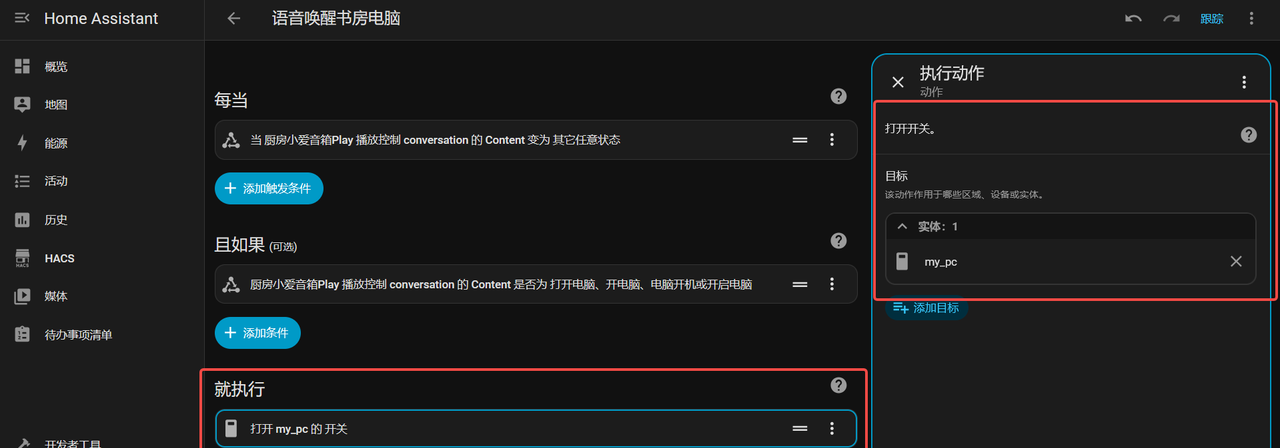
Task: Click 添加触发条件 button
Action: (269, 188)
